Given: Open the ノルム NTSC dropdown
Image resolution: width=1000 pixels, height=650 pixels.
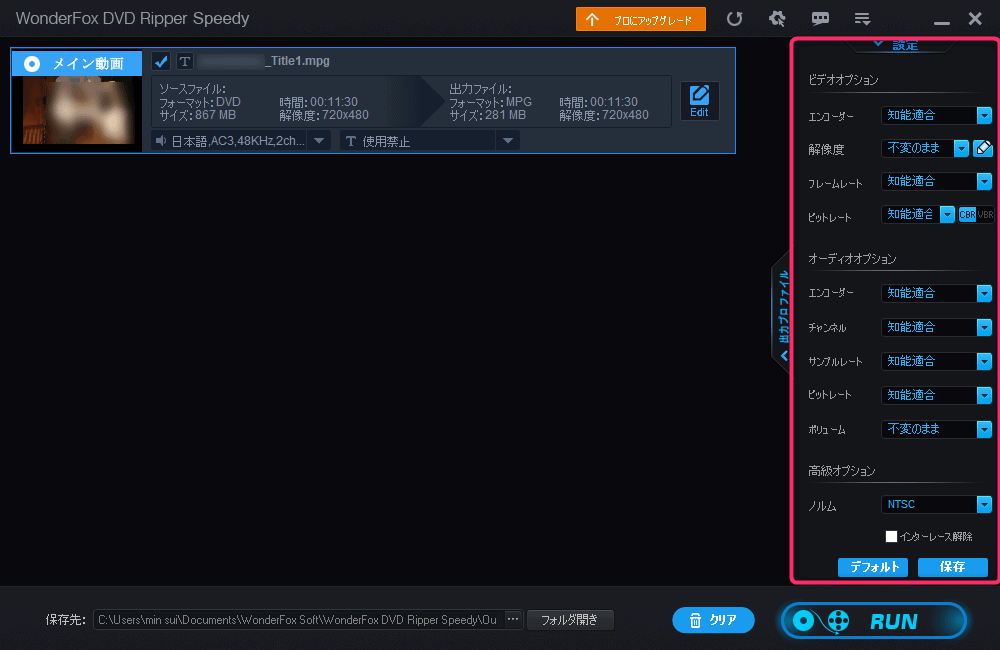Looking at the screenshot, I should click(x=984, y=505).
